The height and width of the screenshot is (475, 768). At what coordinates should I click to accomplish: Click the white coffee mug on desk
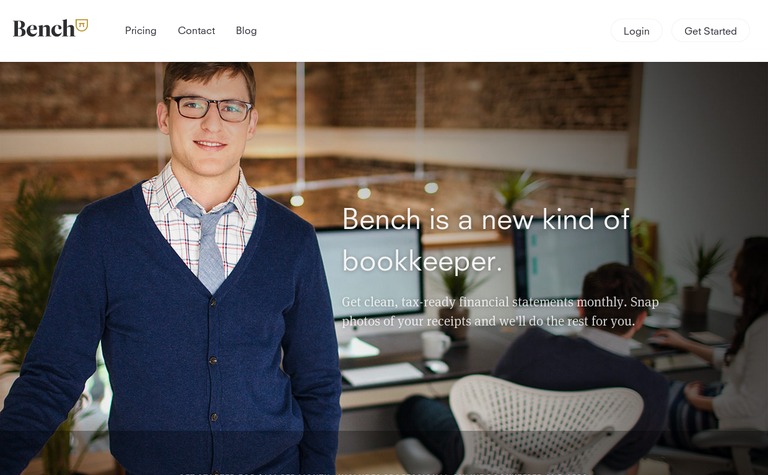click(435, 345)
